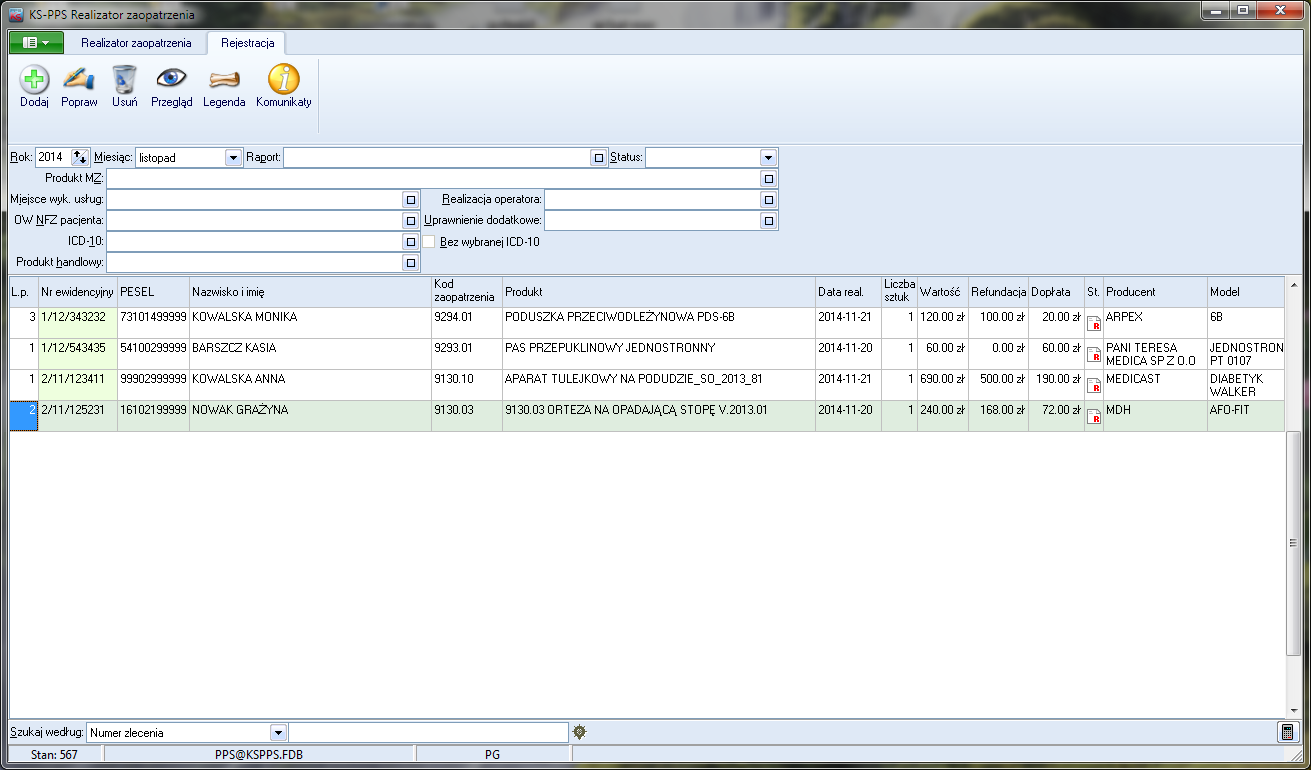Expand the Miesiąc dropdown

(x=234, y=158)
